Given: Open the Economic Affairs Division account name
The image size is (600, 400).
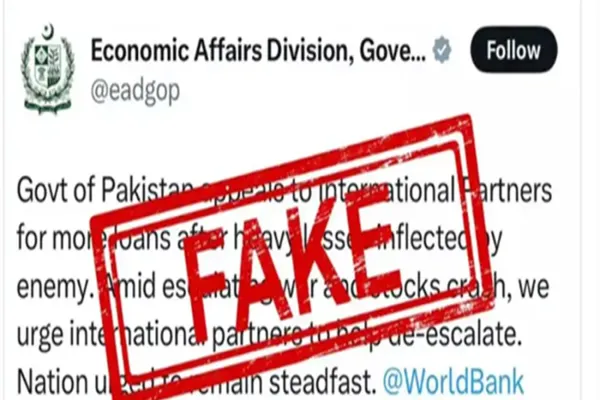Looking at the screenshot, I should 258,50.
